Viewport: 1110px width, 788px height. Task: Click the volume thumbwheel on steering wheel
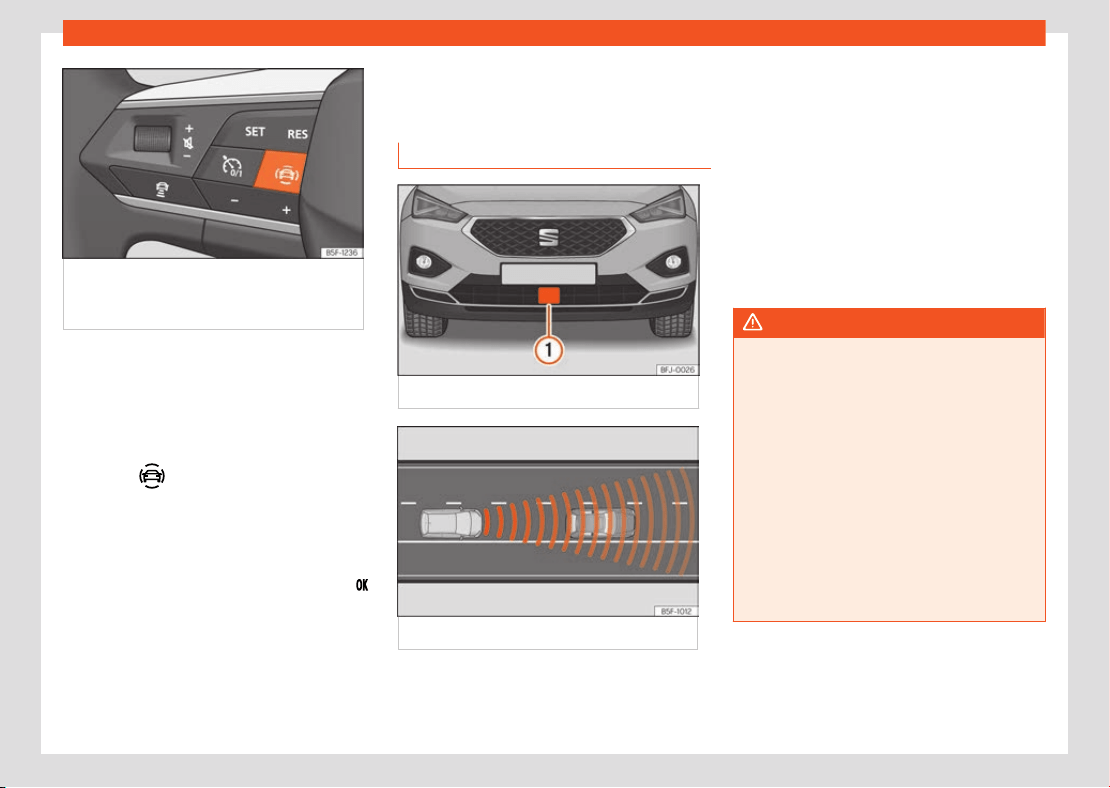(x=152, y=137)
